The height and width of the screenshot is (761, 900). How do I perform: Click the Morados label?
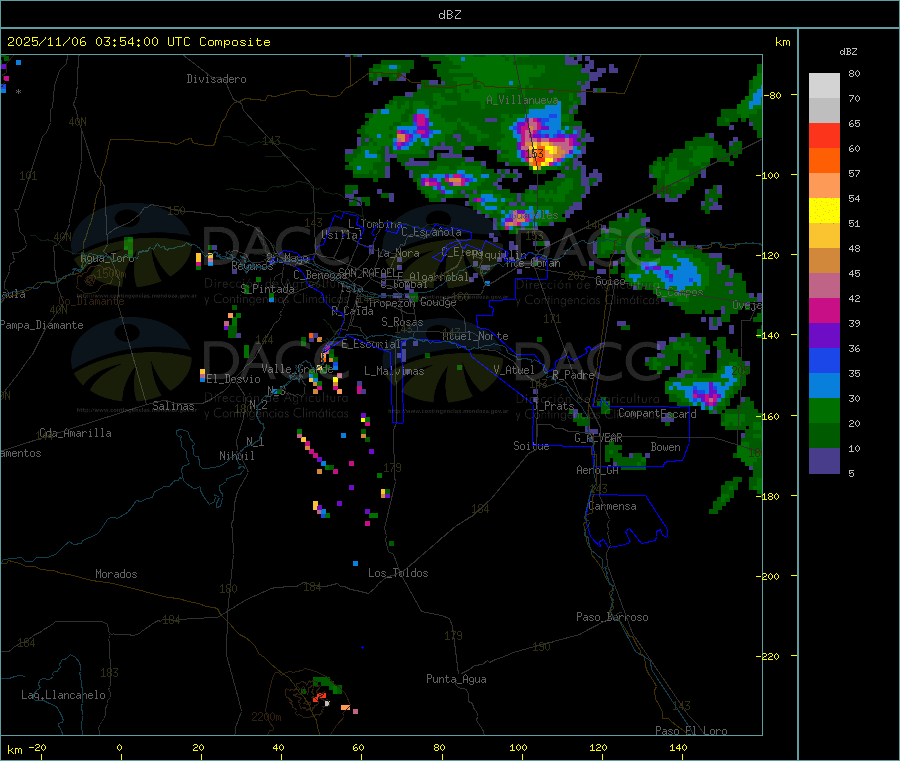click(x=116, y=574)
